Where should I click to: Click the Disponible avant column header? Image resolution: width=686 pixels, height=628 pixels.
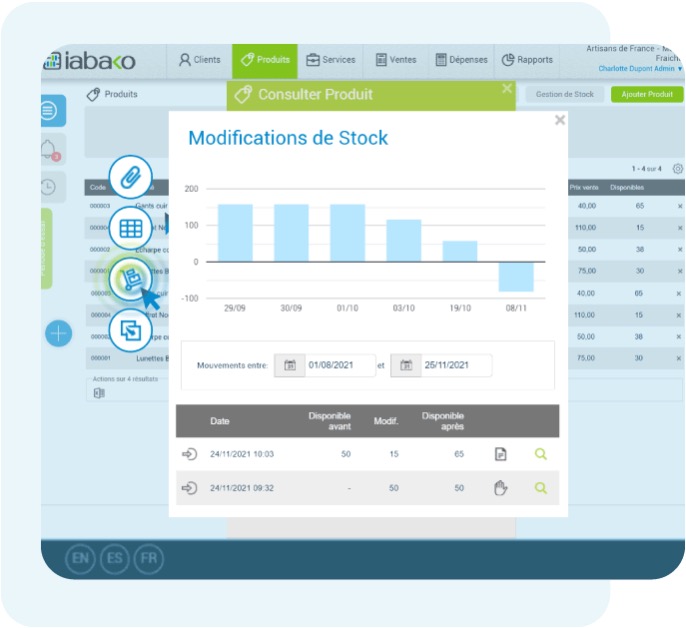pyautogui.click(x=329, y=421)
